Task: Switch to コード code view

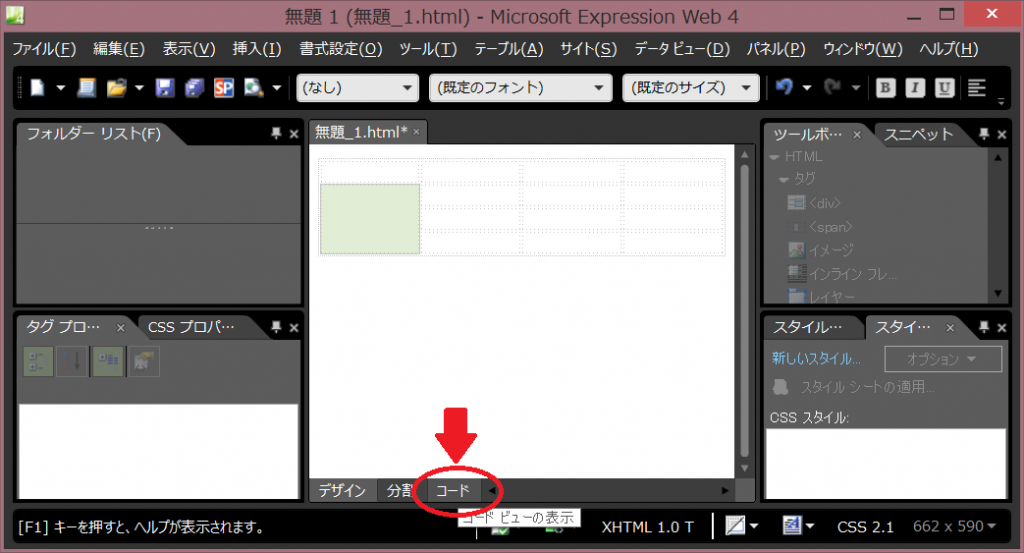Action: pyautogui.click(x=453, y=490)
